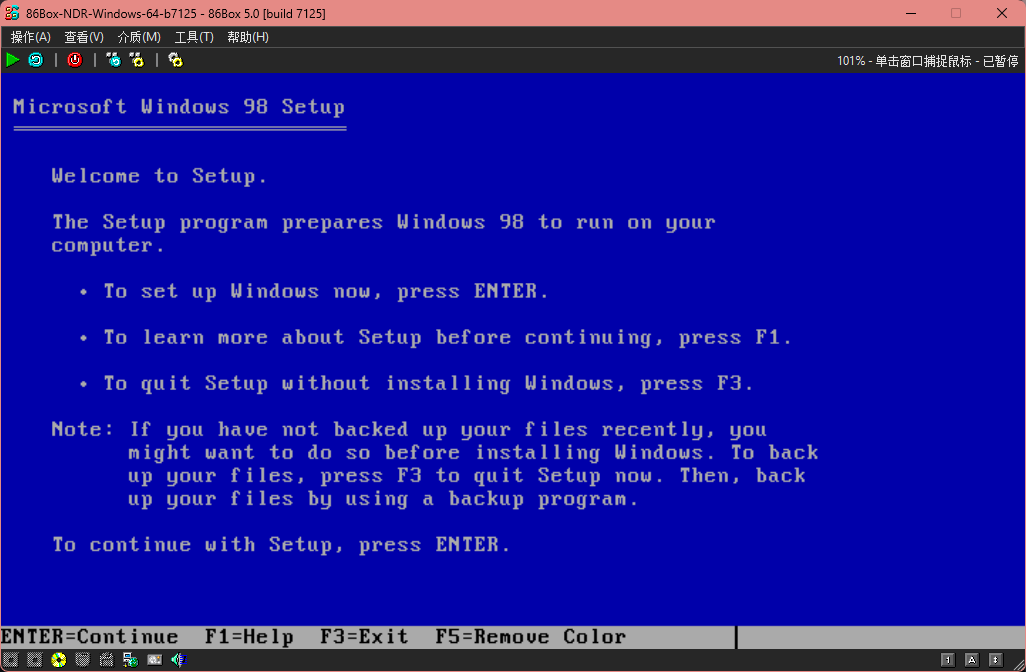The image size is (1026, 672).
Task: Close the 86Box window
Action: [x=1002, y=13]
